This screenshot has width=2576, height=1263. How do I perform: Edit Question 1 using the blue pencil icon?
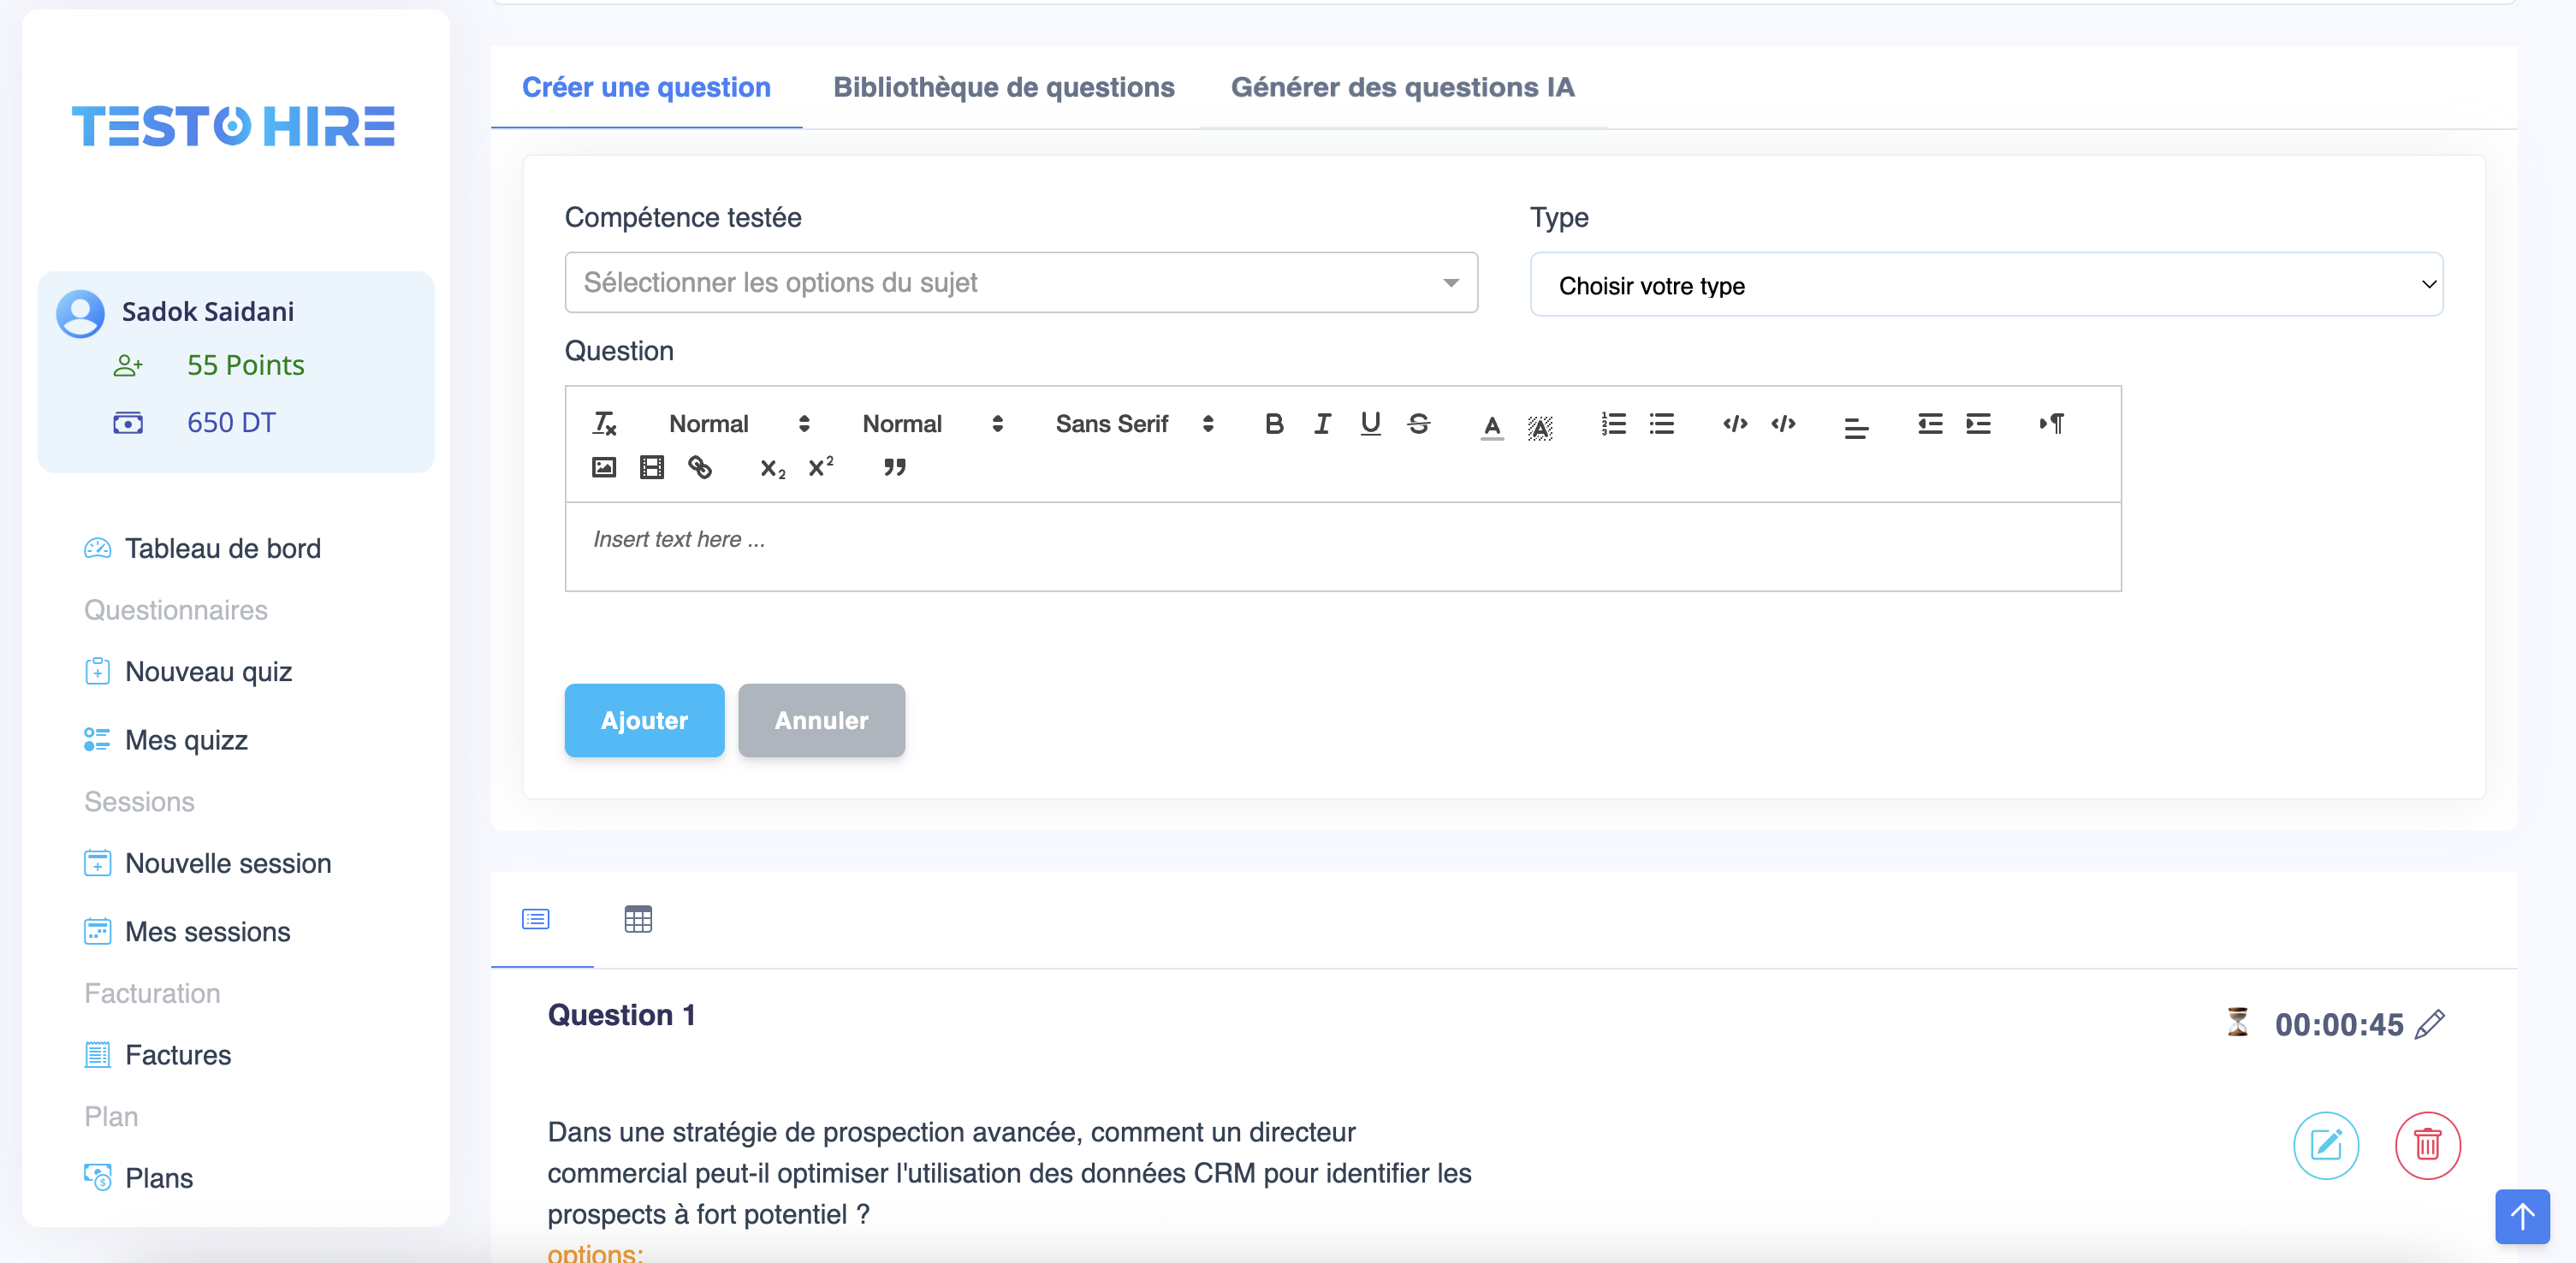point(2325,1145)
